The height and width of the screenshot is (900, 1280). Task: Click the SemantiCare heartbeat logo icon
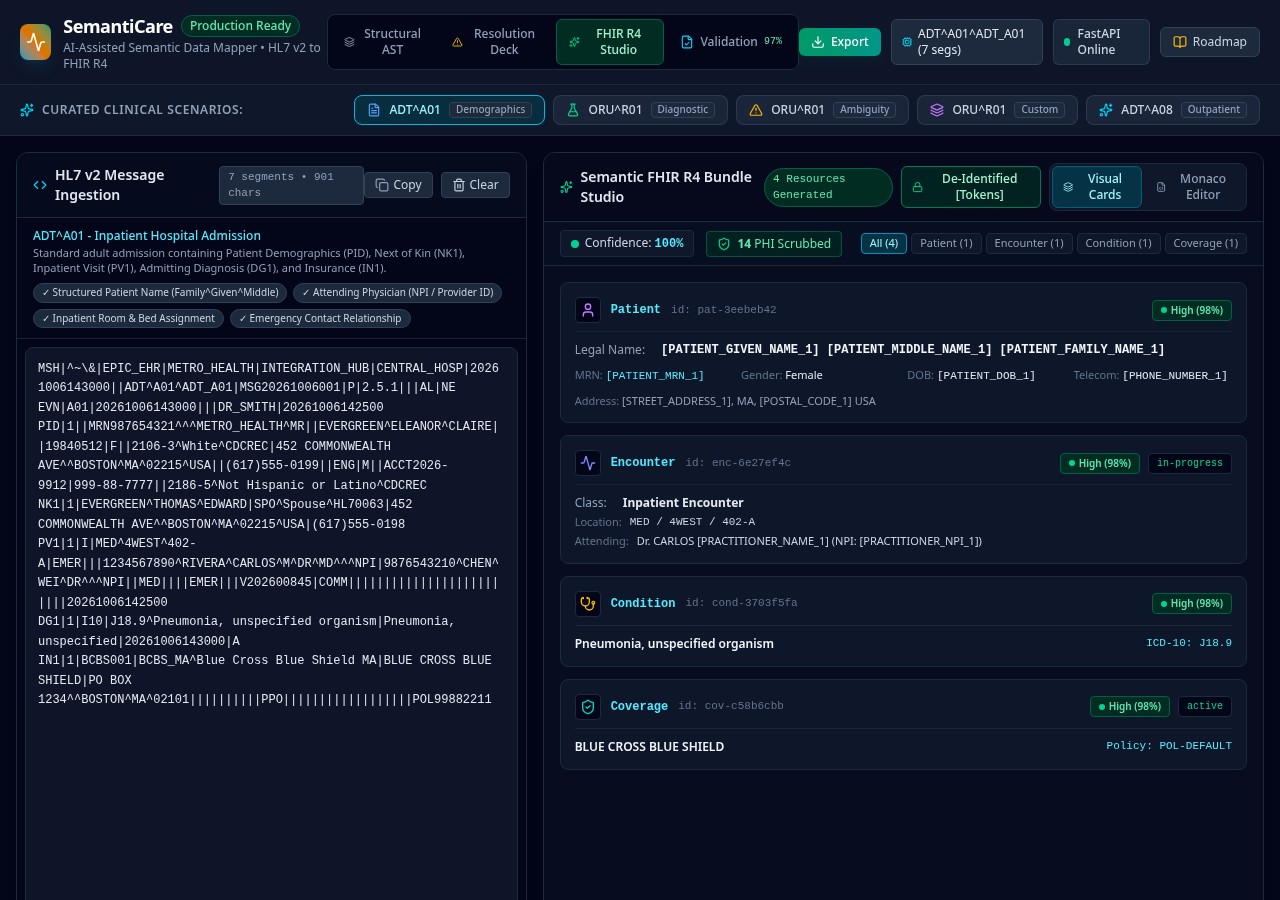point(35,42)
